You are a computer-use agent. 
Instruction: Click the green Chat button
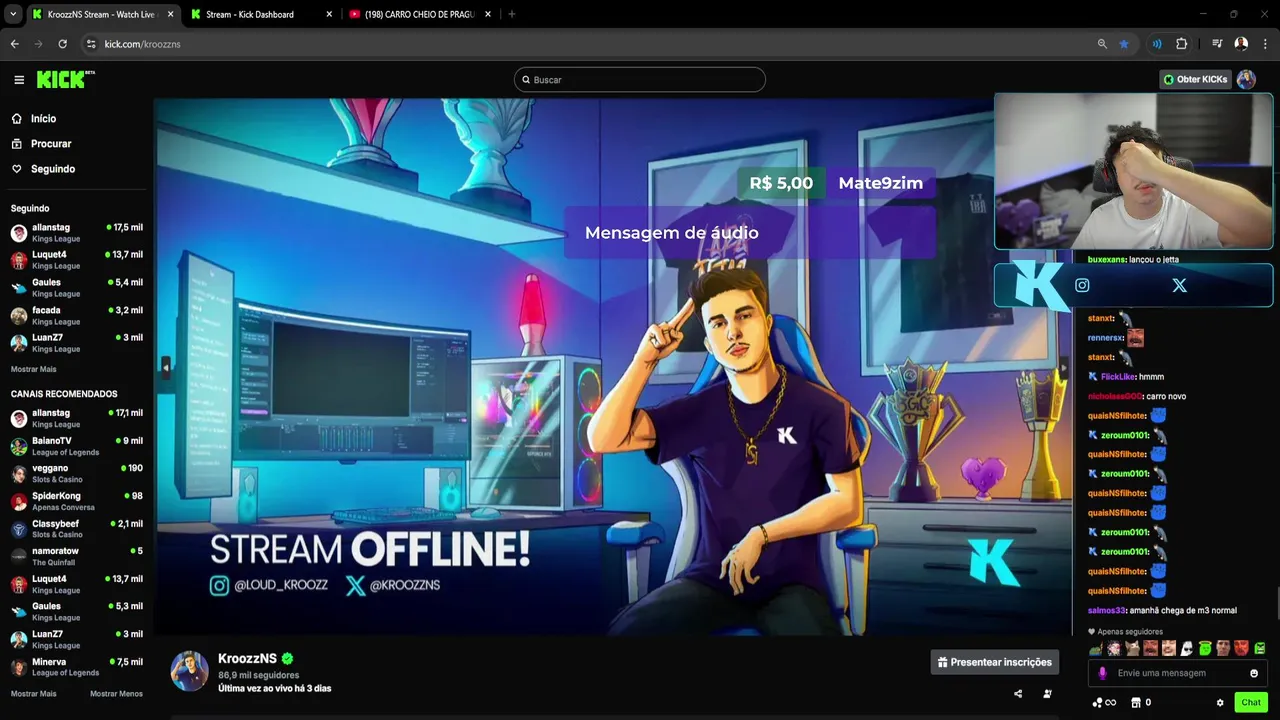click(1251, 703)
